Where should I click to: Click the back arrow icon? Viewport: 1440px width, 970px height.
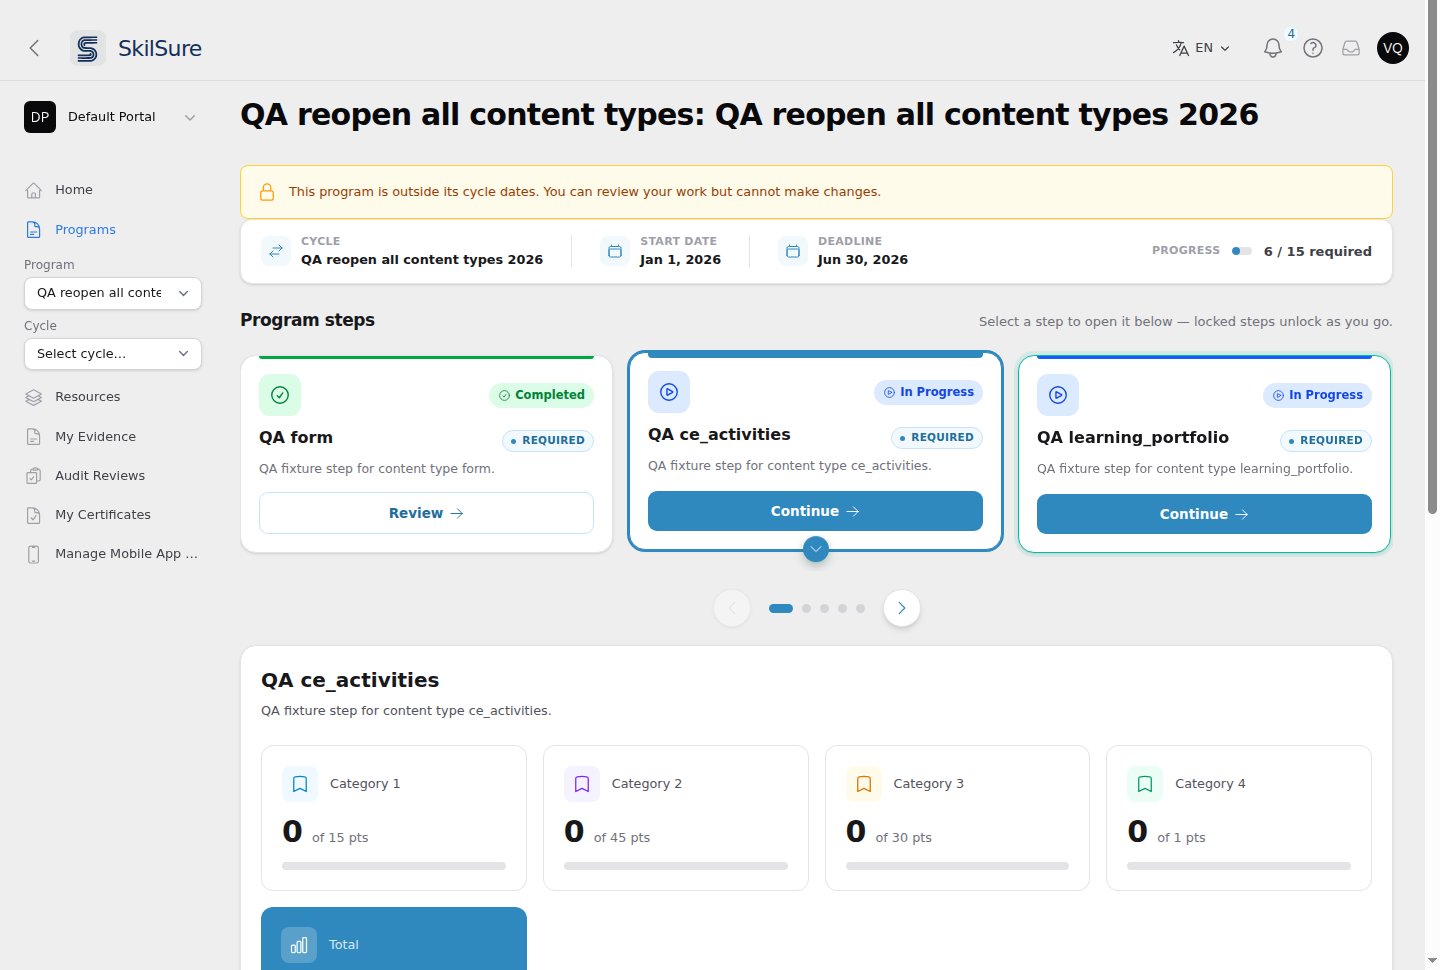[34, 48]
